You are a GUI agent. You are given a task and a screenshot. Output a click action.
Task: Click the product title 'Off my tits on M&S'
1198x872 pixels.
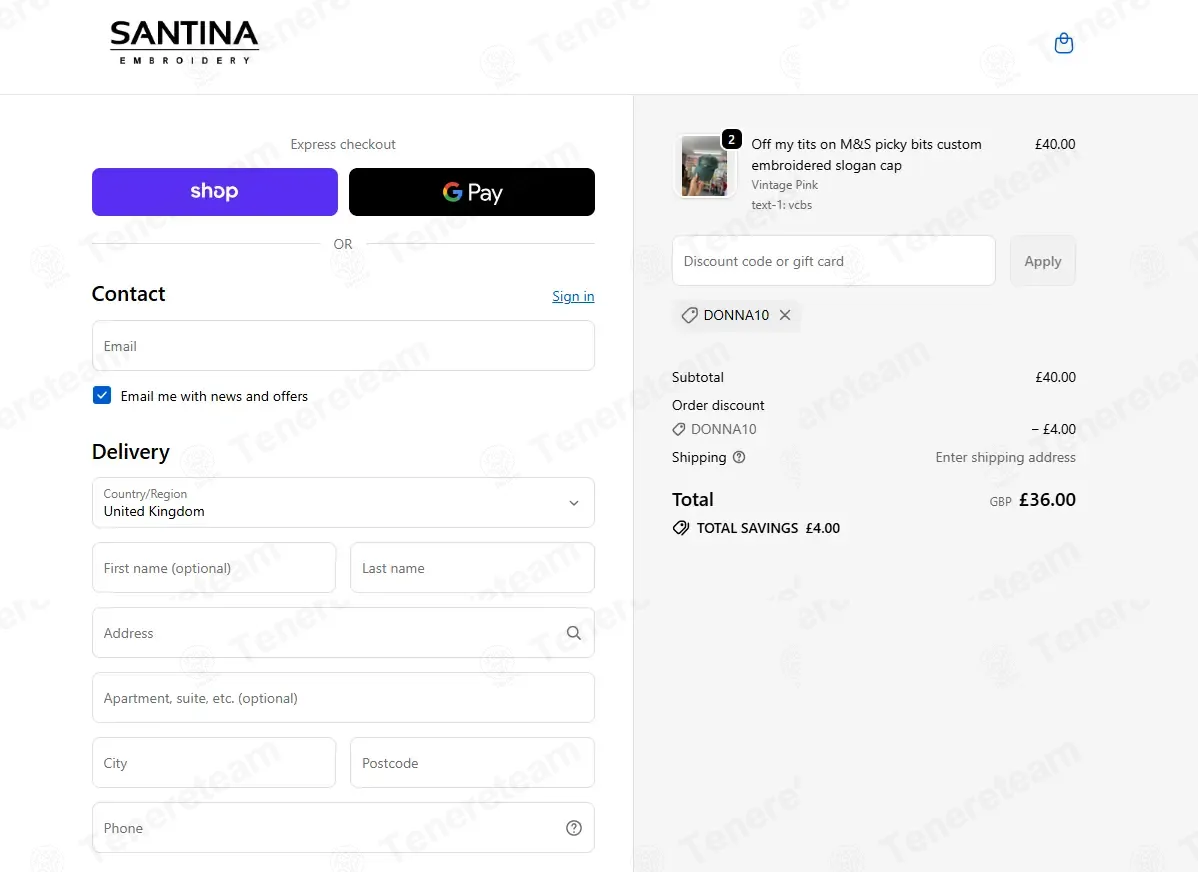pyautogui.click(x=866, y=154)
